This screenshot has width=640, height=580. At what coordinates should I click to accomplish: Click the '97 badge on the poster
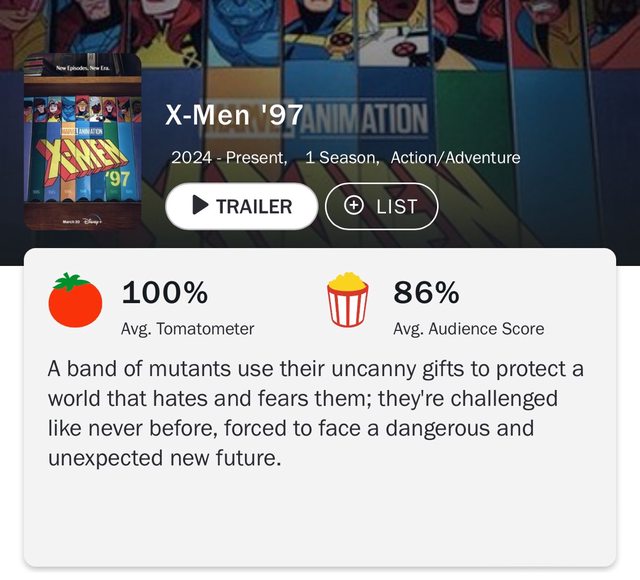[x=118, y=179]
